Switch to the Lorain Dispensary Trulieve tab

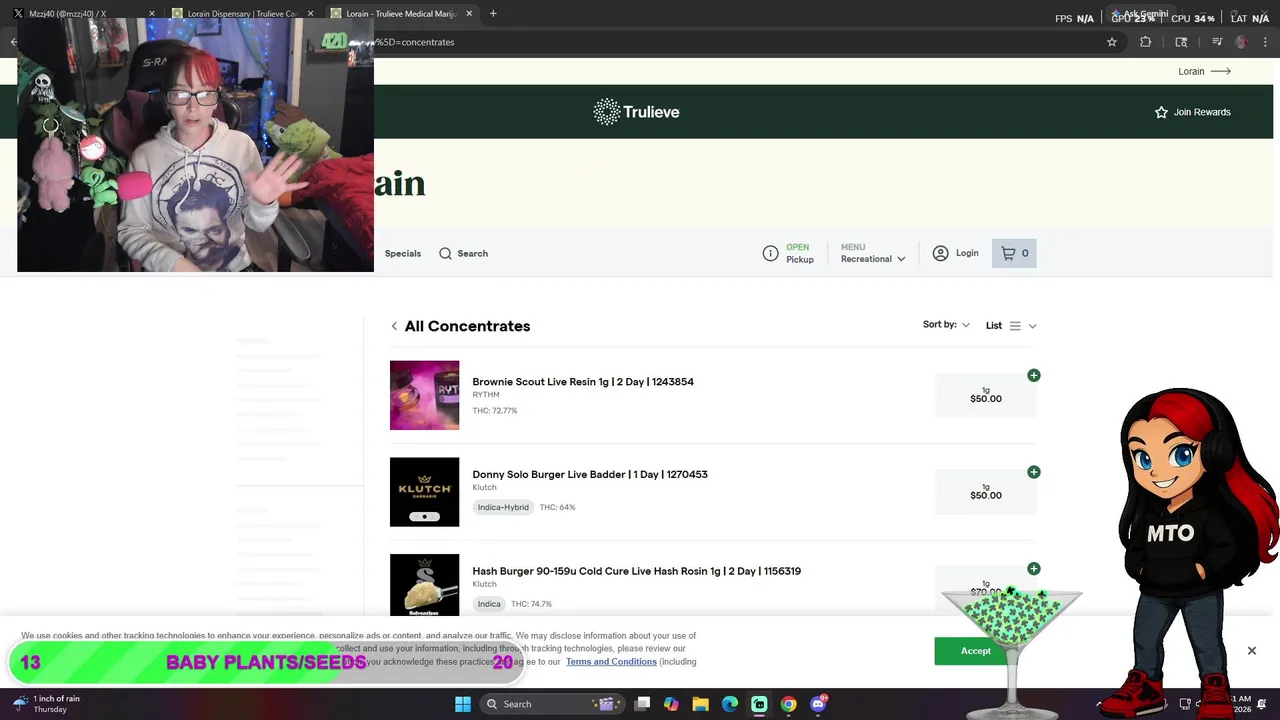click(242, 13)
